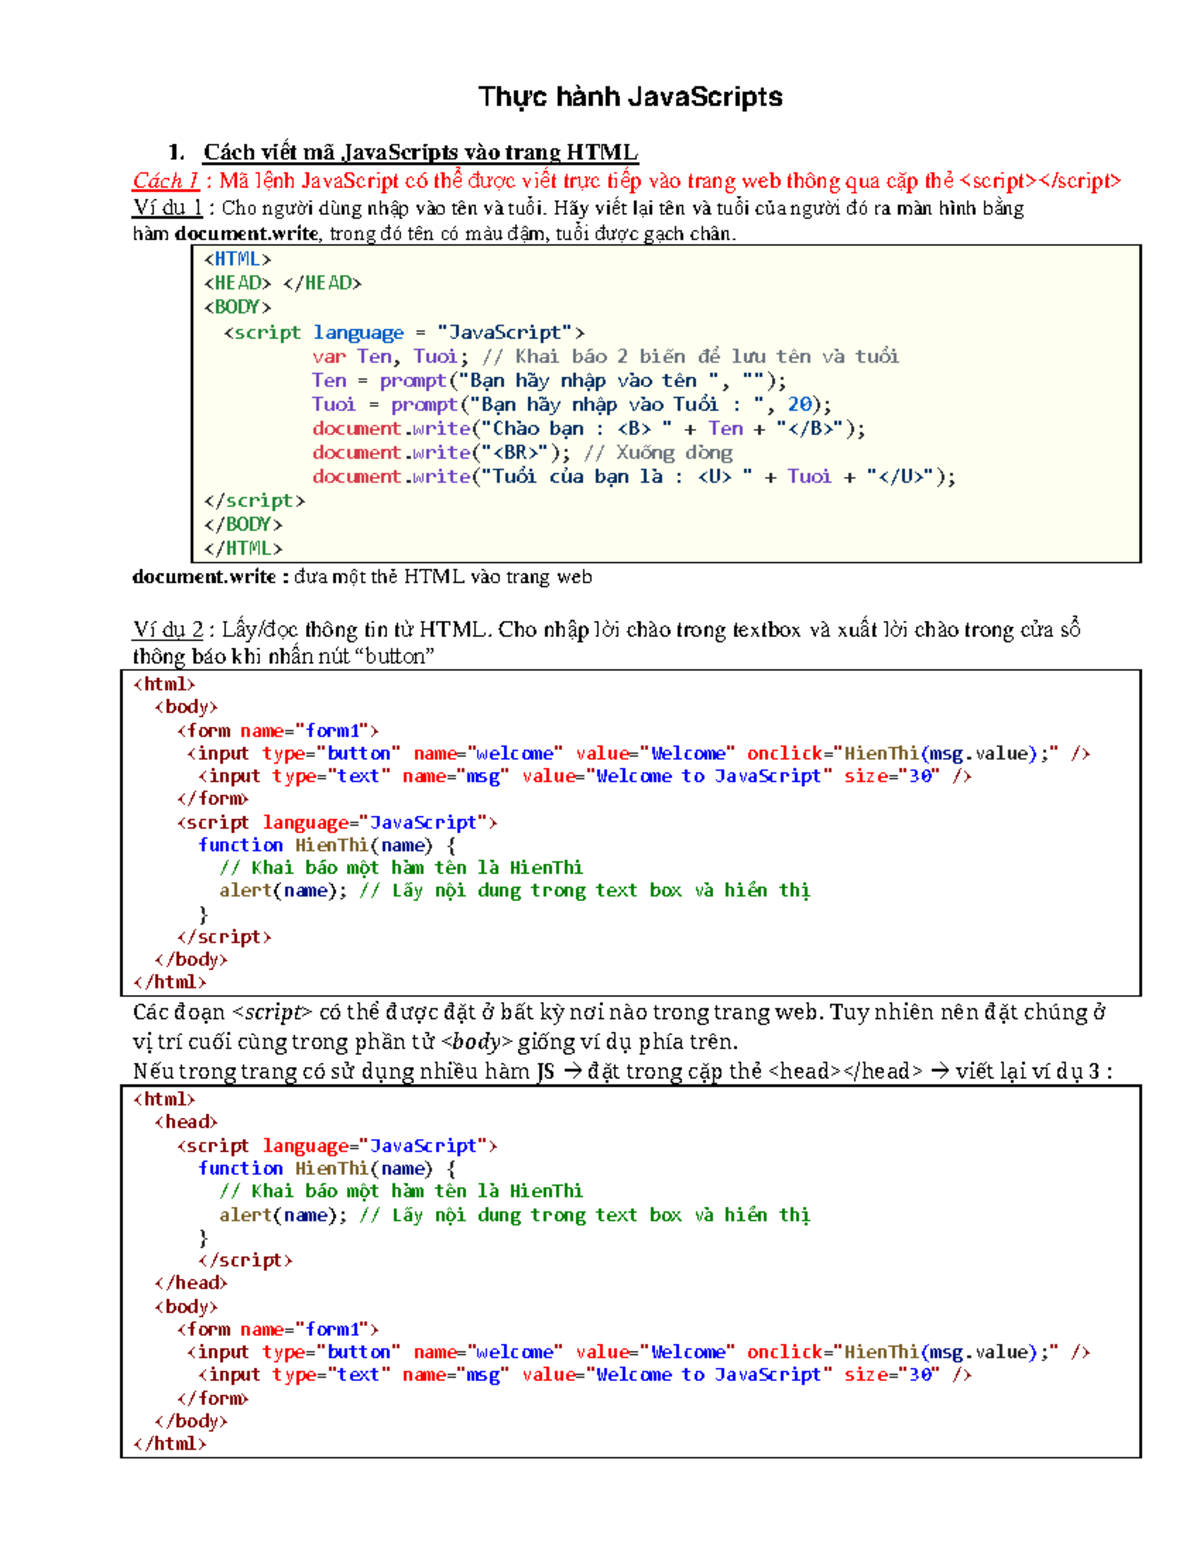Select the <head> tag in example 3
This screenshot has height=1553, width=1200.
click(x=185, y=1122)
